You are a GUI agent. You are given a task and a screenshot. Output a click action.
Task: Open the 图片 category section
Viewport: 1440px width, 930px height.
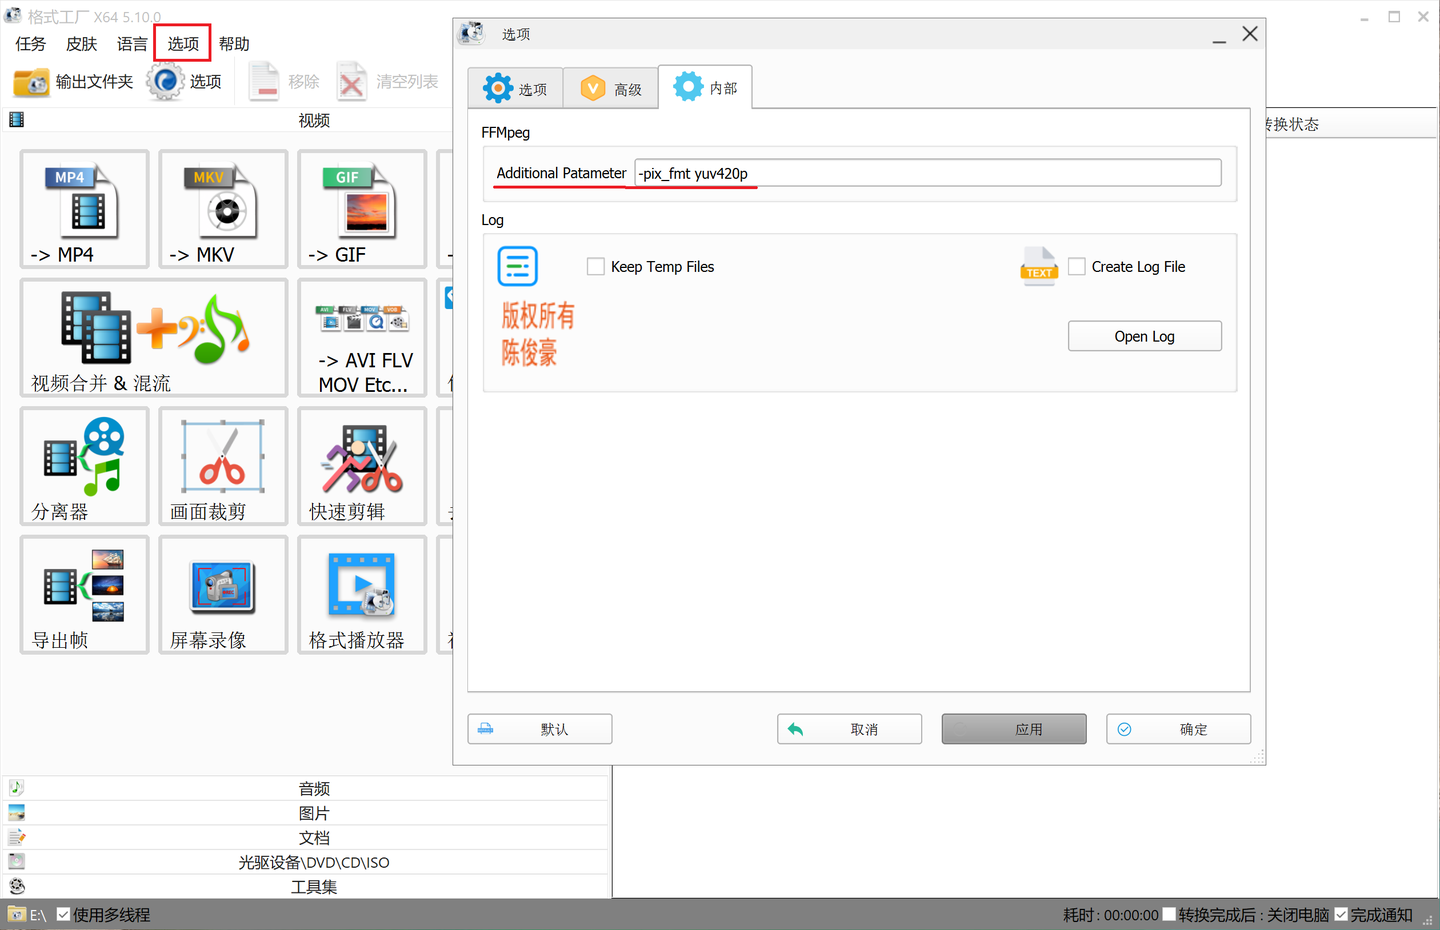pos(314,813)
